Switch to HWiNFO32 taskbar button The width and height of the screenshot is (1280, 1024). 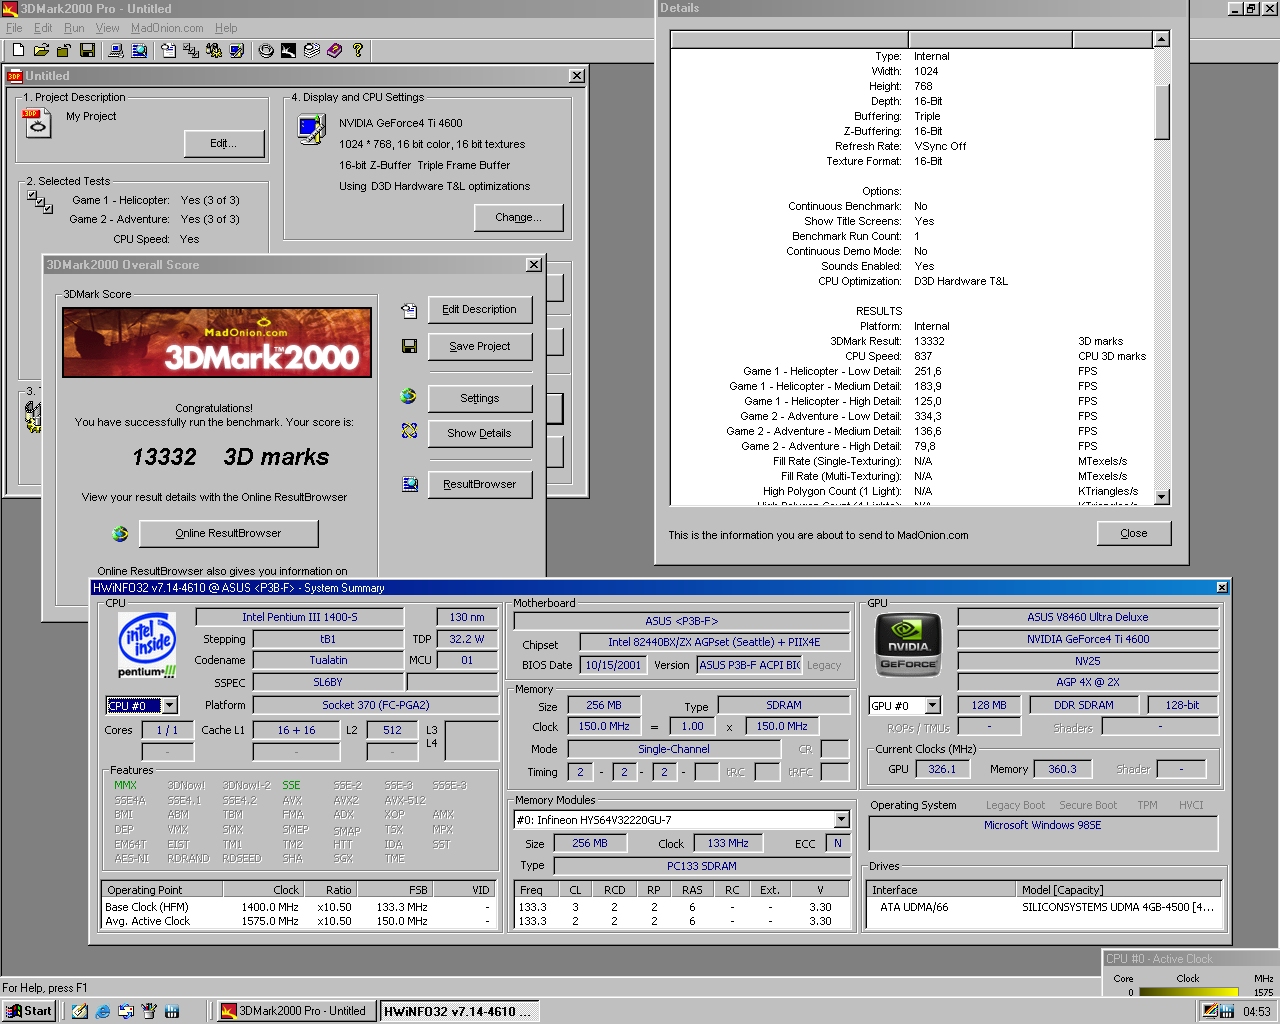459,1011
